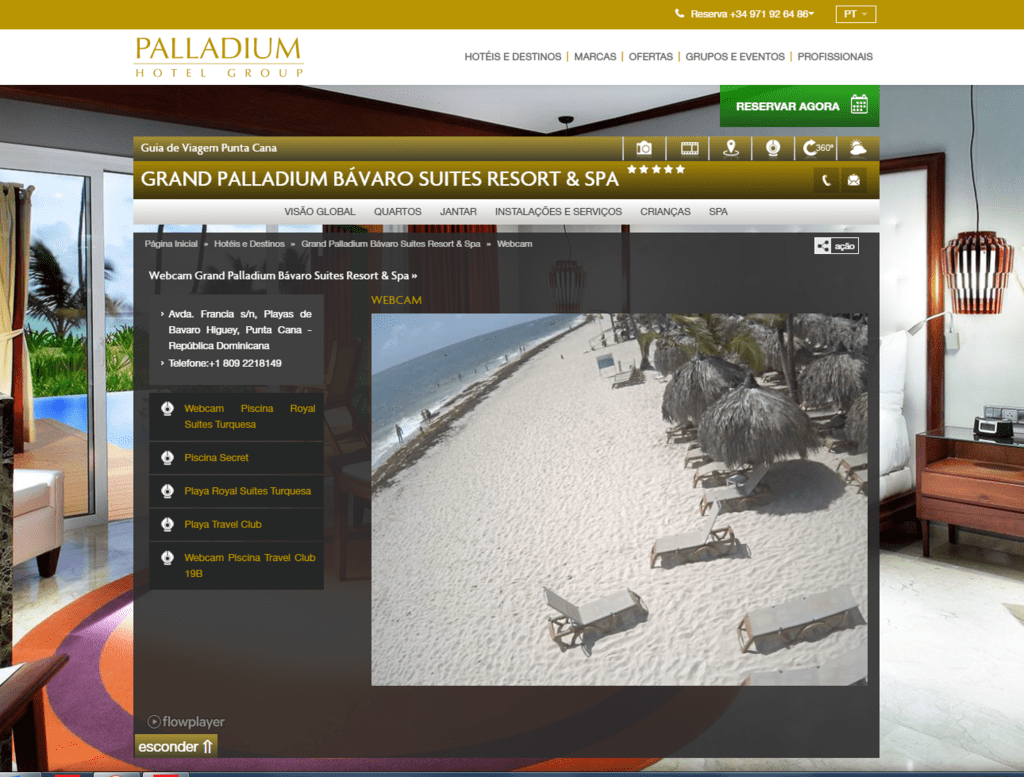
Task: Open Marcas menu
Action: (x=595, y=57)
